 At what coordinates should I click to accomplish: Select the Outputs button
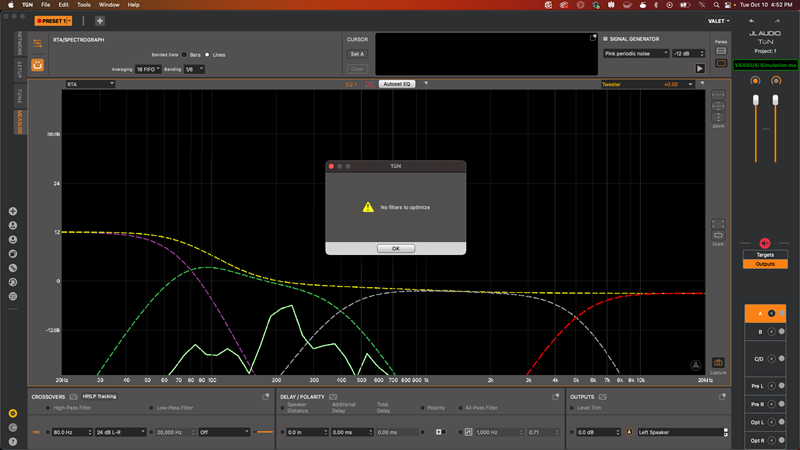click(765, 264)
